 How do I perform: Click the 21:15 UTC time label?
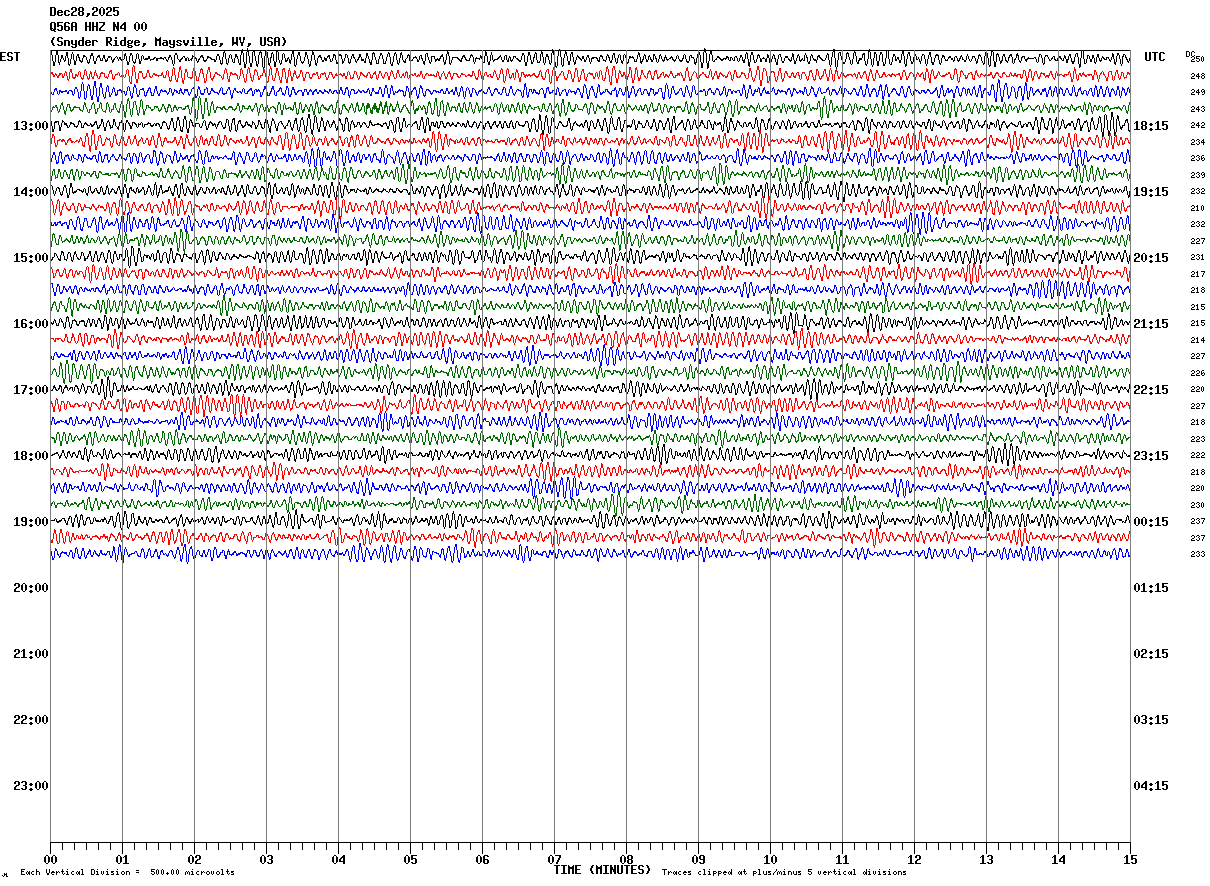coord(1151,324)
